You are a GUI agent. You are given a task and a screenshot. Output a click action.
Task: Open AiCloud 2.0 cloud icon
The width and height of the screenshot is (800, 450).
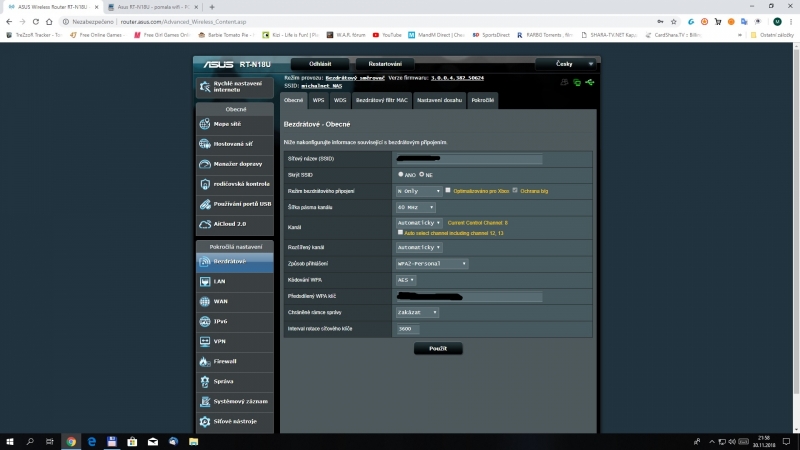coord(205,224)
